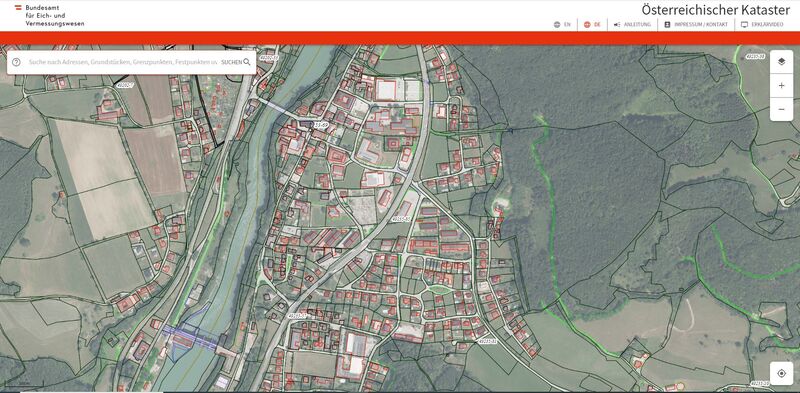
Task: Focus the address and parcel search field
Action: [x=122, y=62]
